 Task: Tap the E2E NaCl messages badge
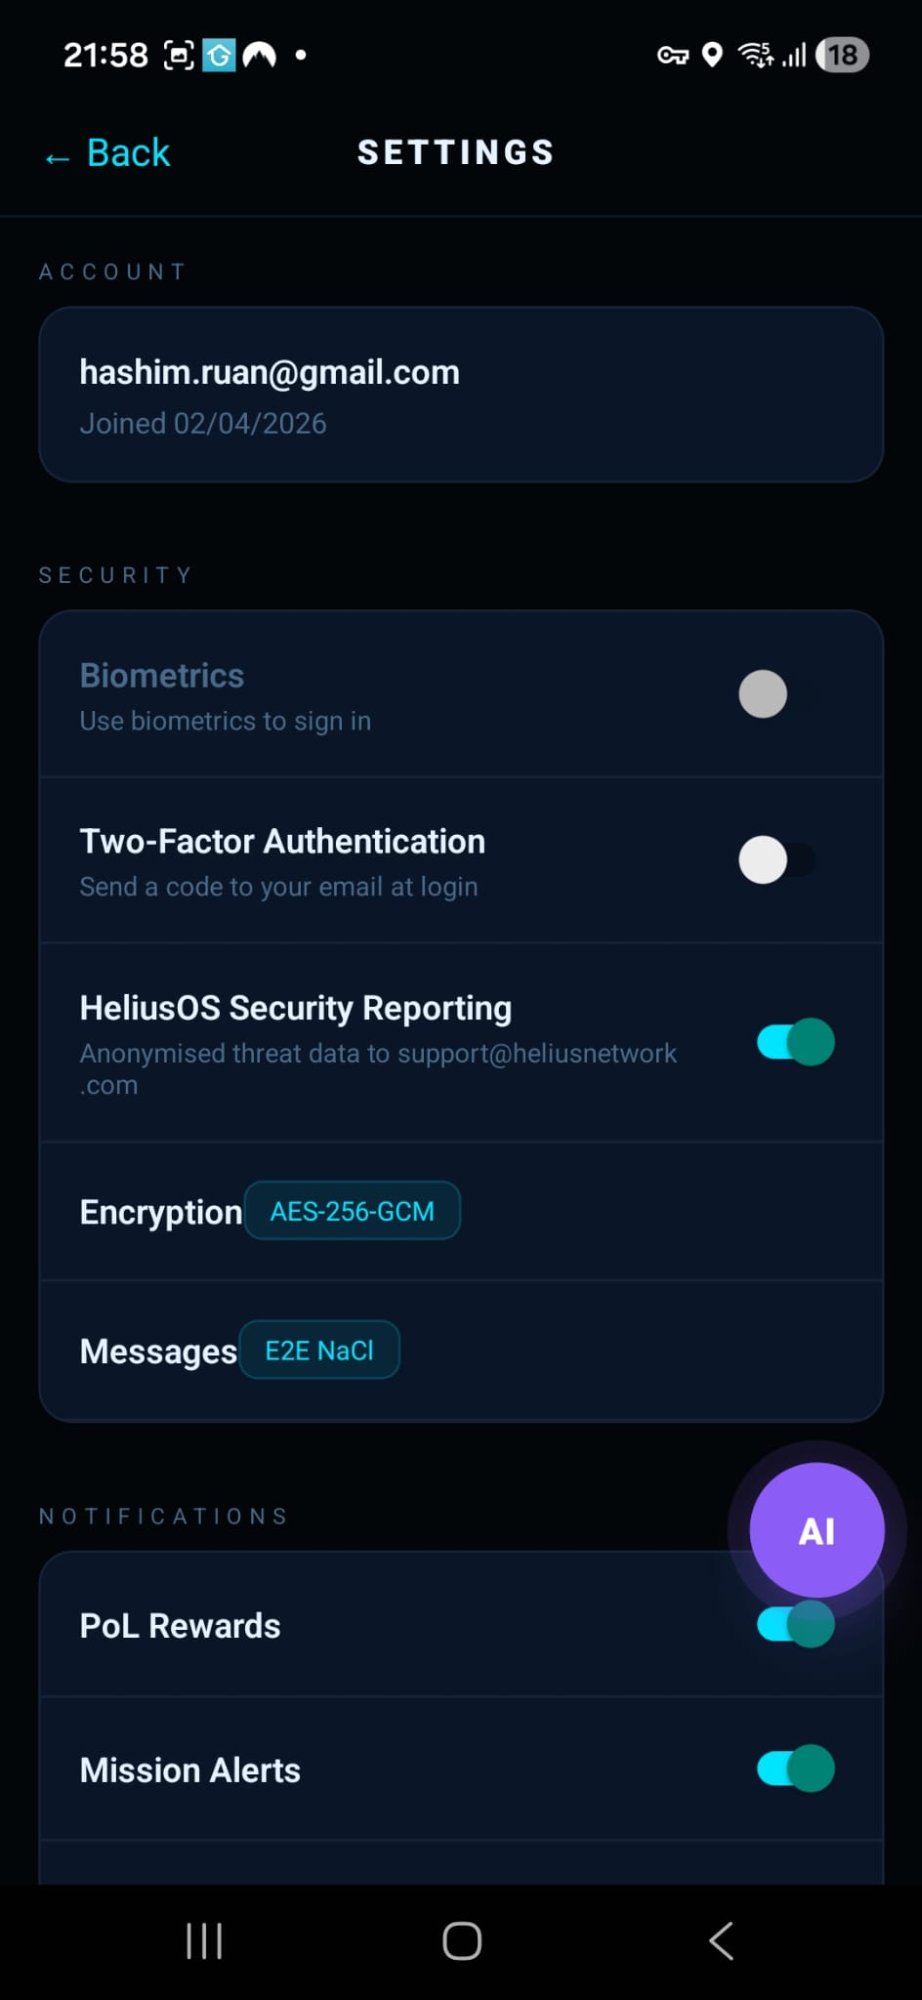tap(319, 1350)
